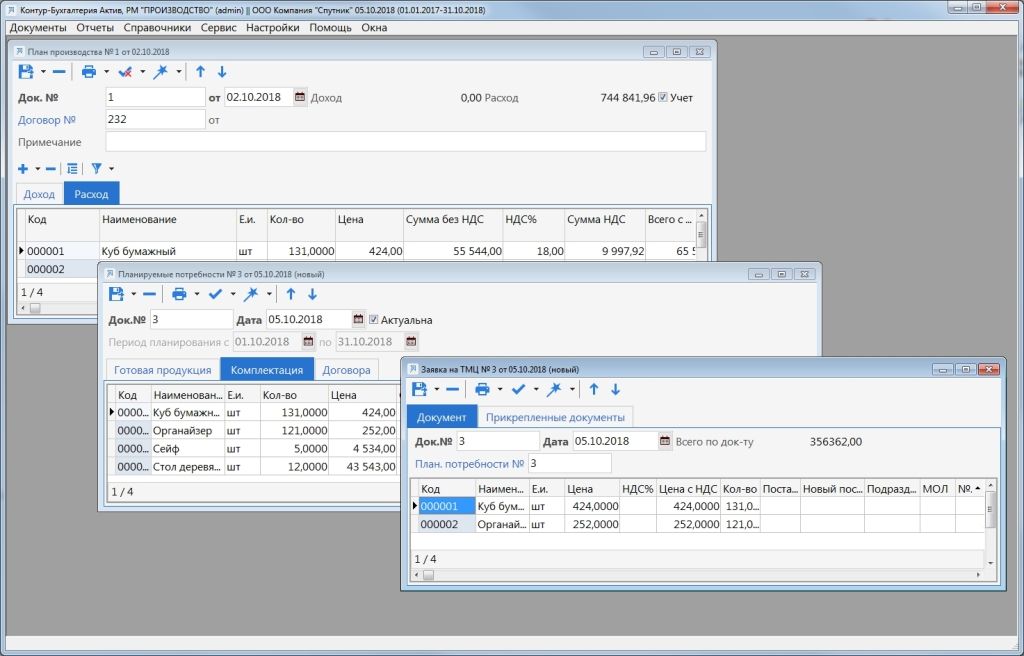Toggle the Учет checkbox

663,97
